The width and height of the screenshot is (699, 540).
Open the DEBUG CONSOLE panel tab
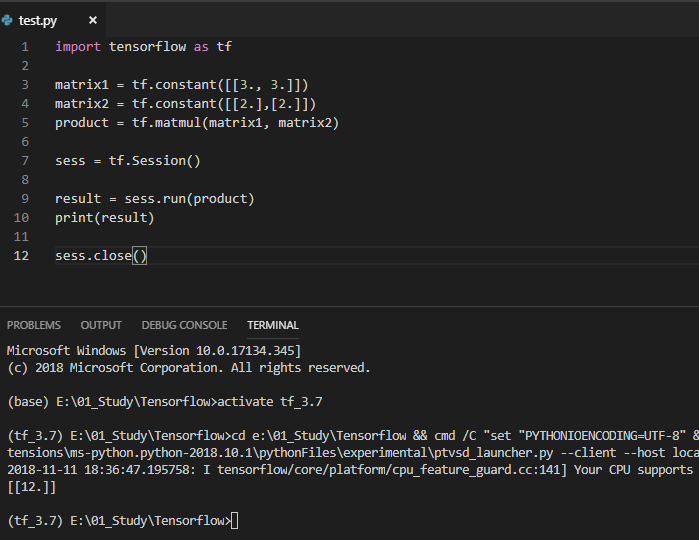click(185, 325)
